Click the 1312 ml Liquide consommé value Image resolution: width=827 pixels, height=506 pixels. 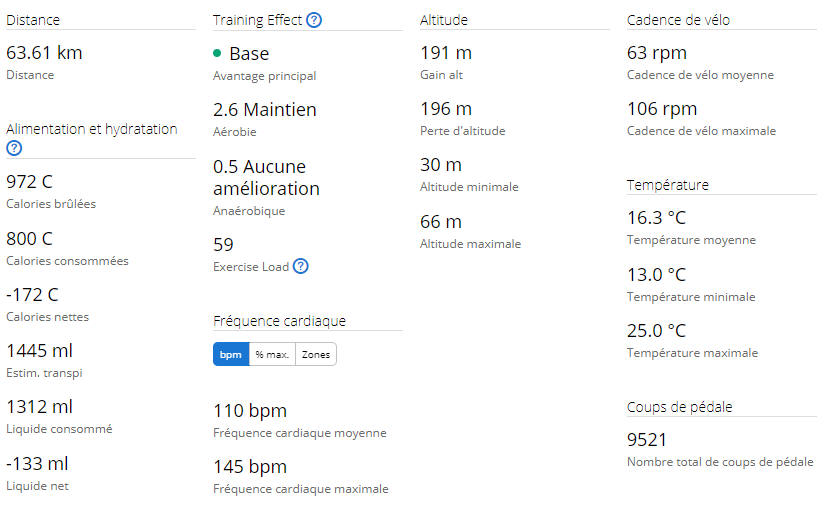[x=40, y=407]
